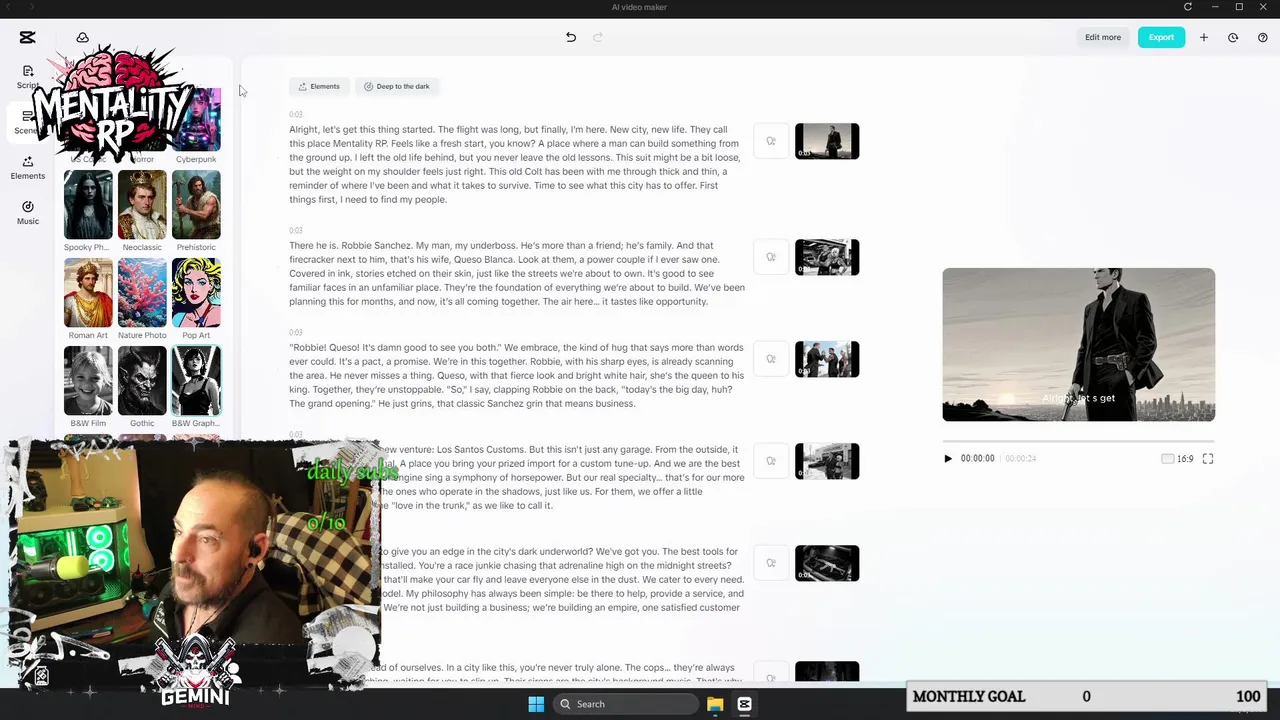Click the 'Los Santos Customs' paragraph text
Image resolution: width=1280 pixels, height=720 pixels.
pos(562,477)
